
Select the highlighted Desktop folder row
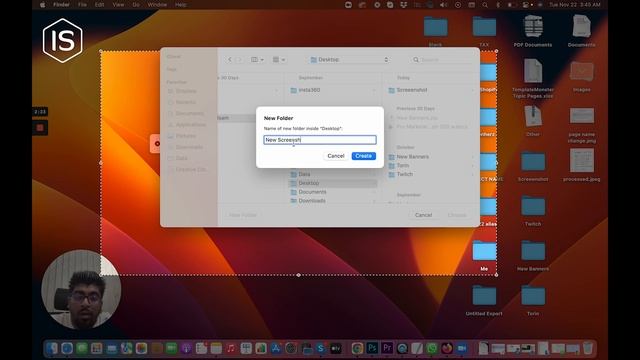(x=332, y=183)
